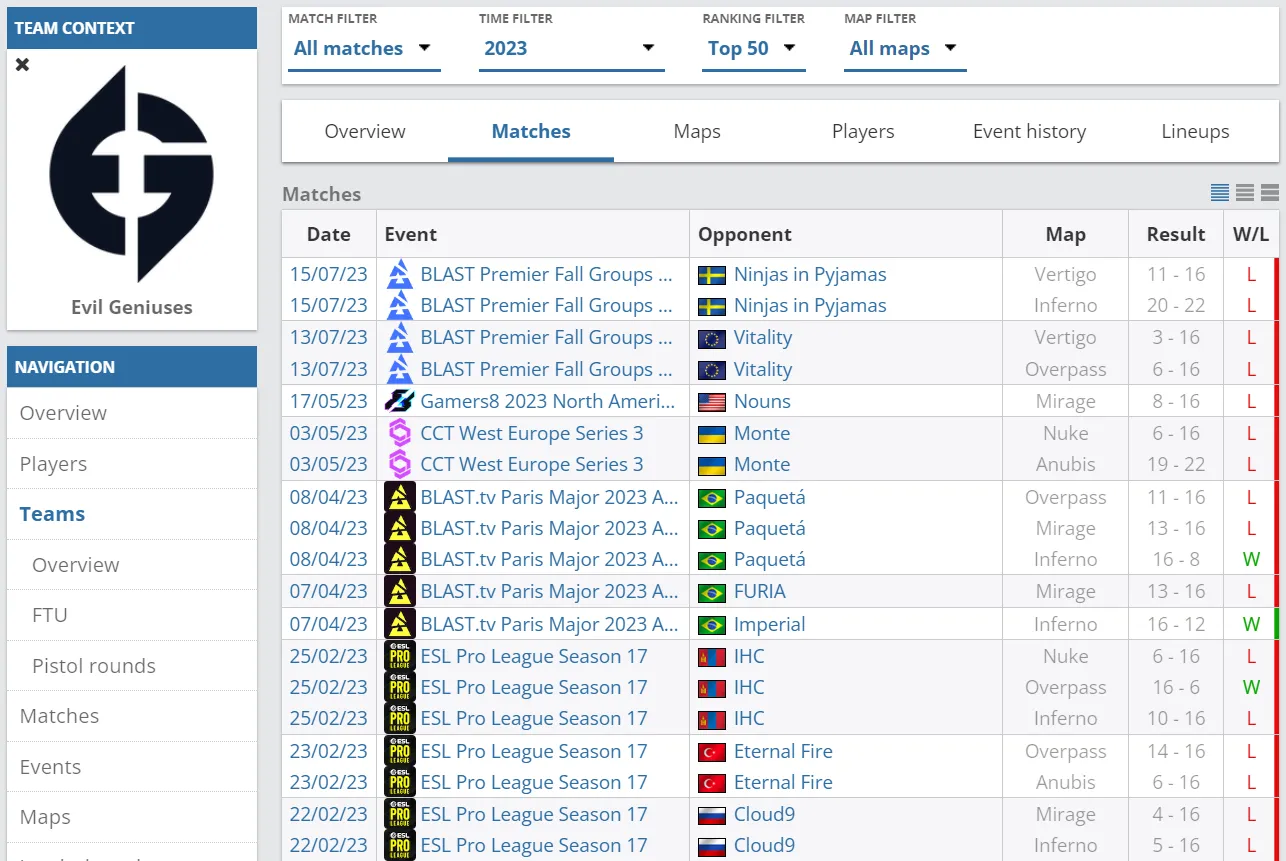The width and height of the screenshot is (1286, 861).
Task: Open Maps in the Navigation sidebar
Action: tap(132, 817)
